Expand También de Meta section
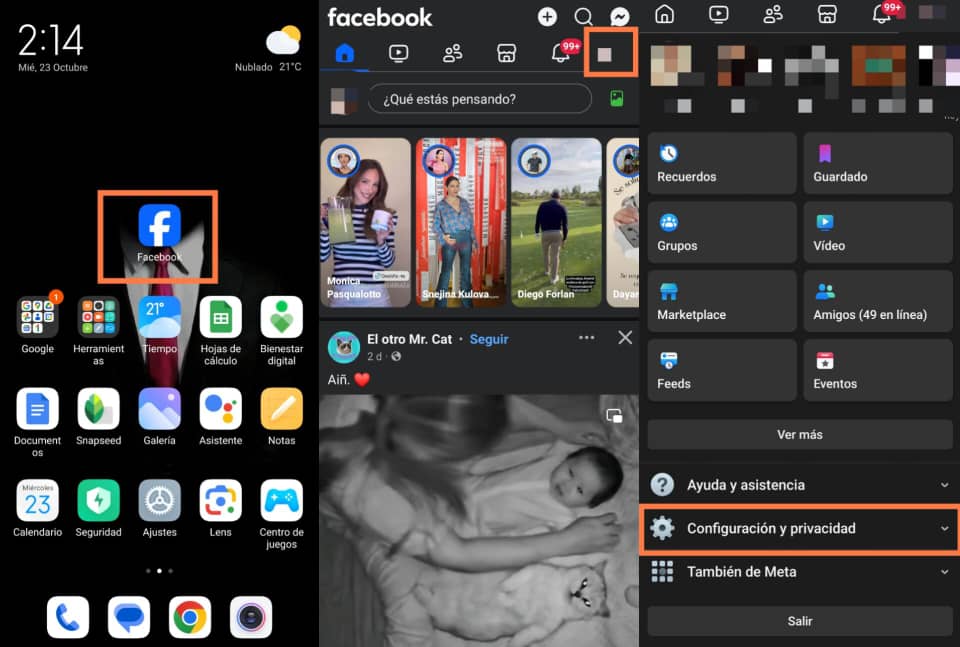Image resolution: width=960 pixels, height=647 pixels. tap(800, 572)
